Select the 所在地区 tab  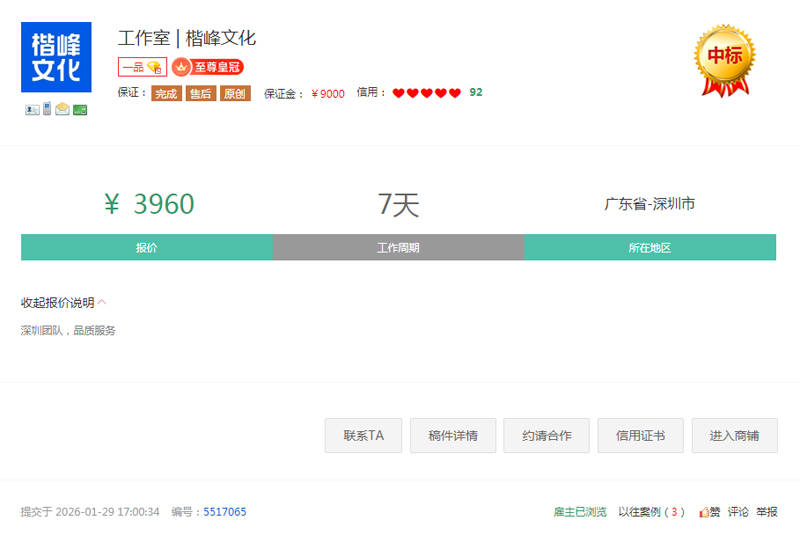click(x=649, y=248)
